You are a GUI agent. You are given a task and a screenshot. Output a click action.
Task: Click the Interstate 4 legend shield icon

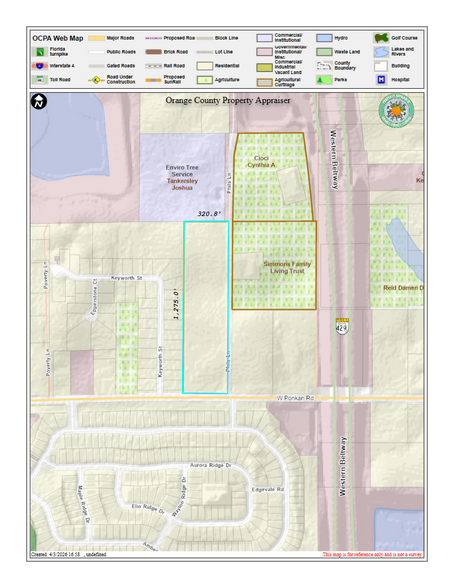(x=40, y=66)
